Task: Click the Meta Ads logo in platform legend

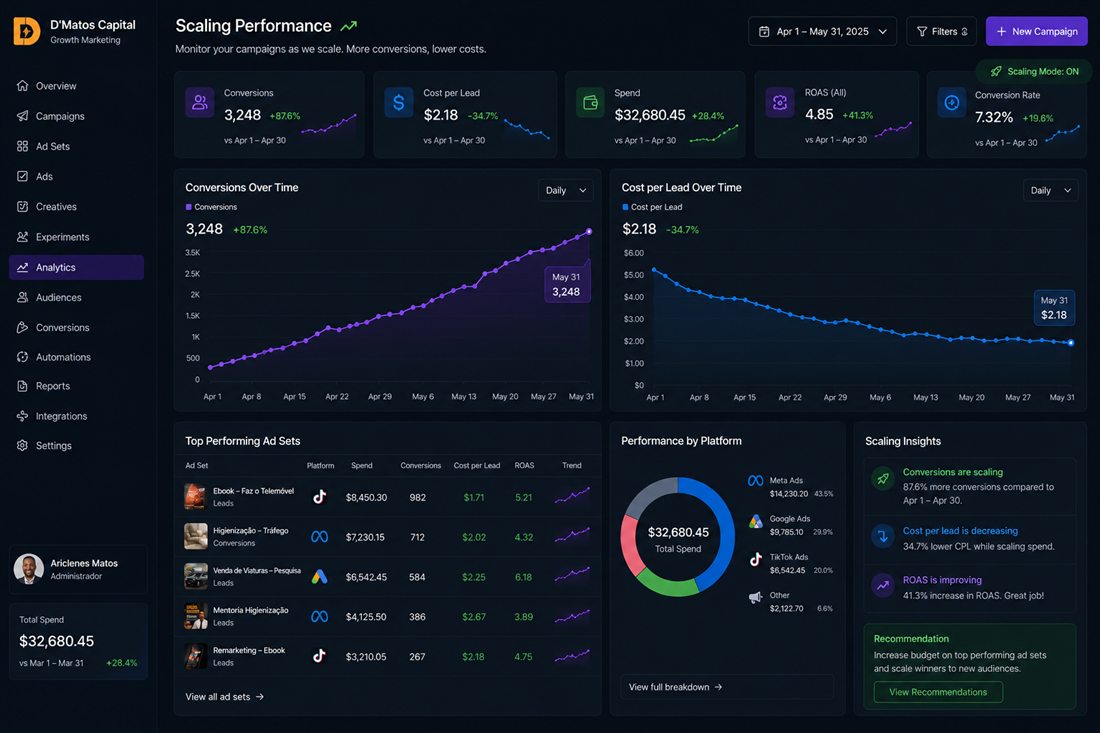Action: 756,480
